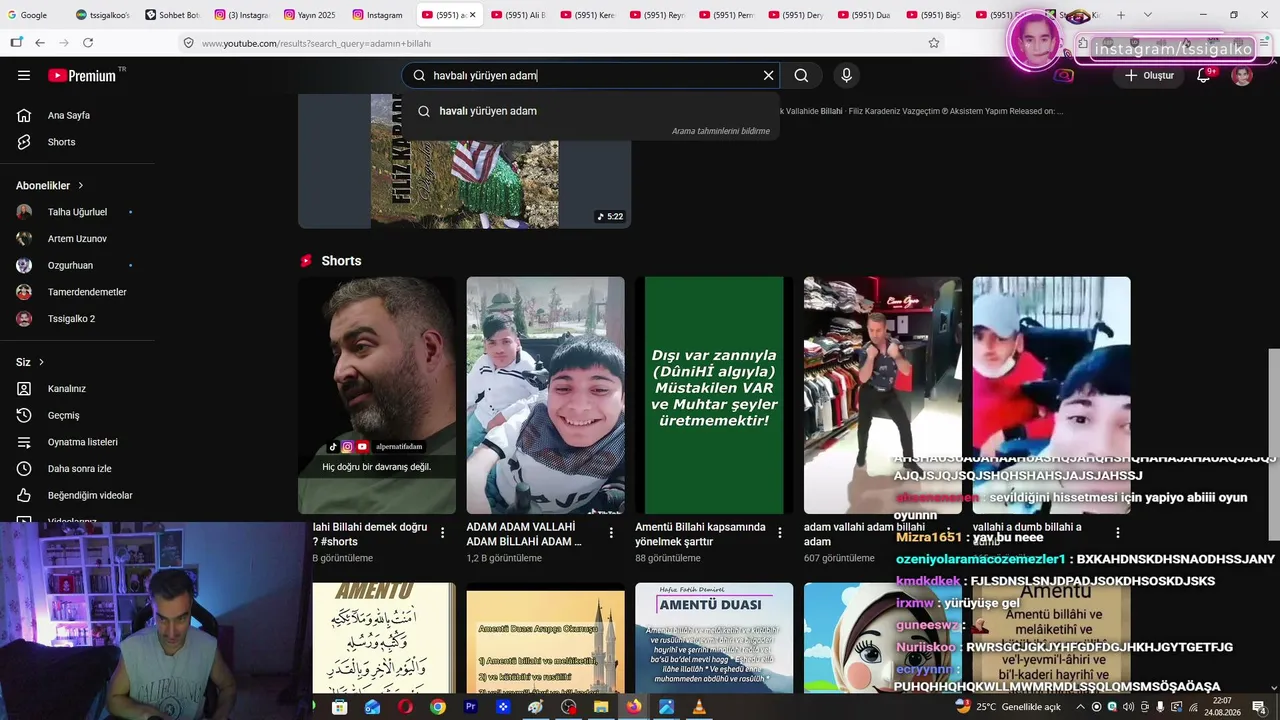Open the 'Hiç doğru bir davranış değil' Short
1280x720 pixels.
coord(377,395)
